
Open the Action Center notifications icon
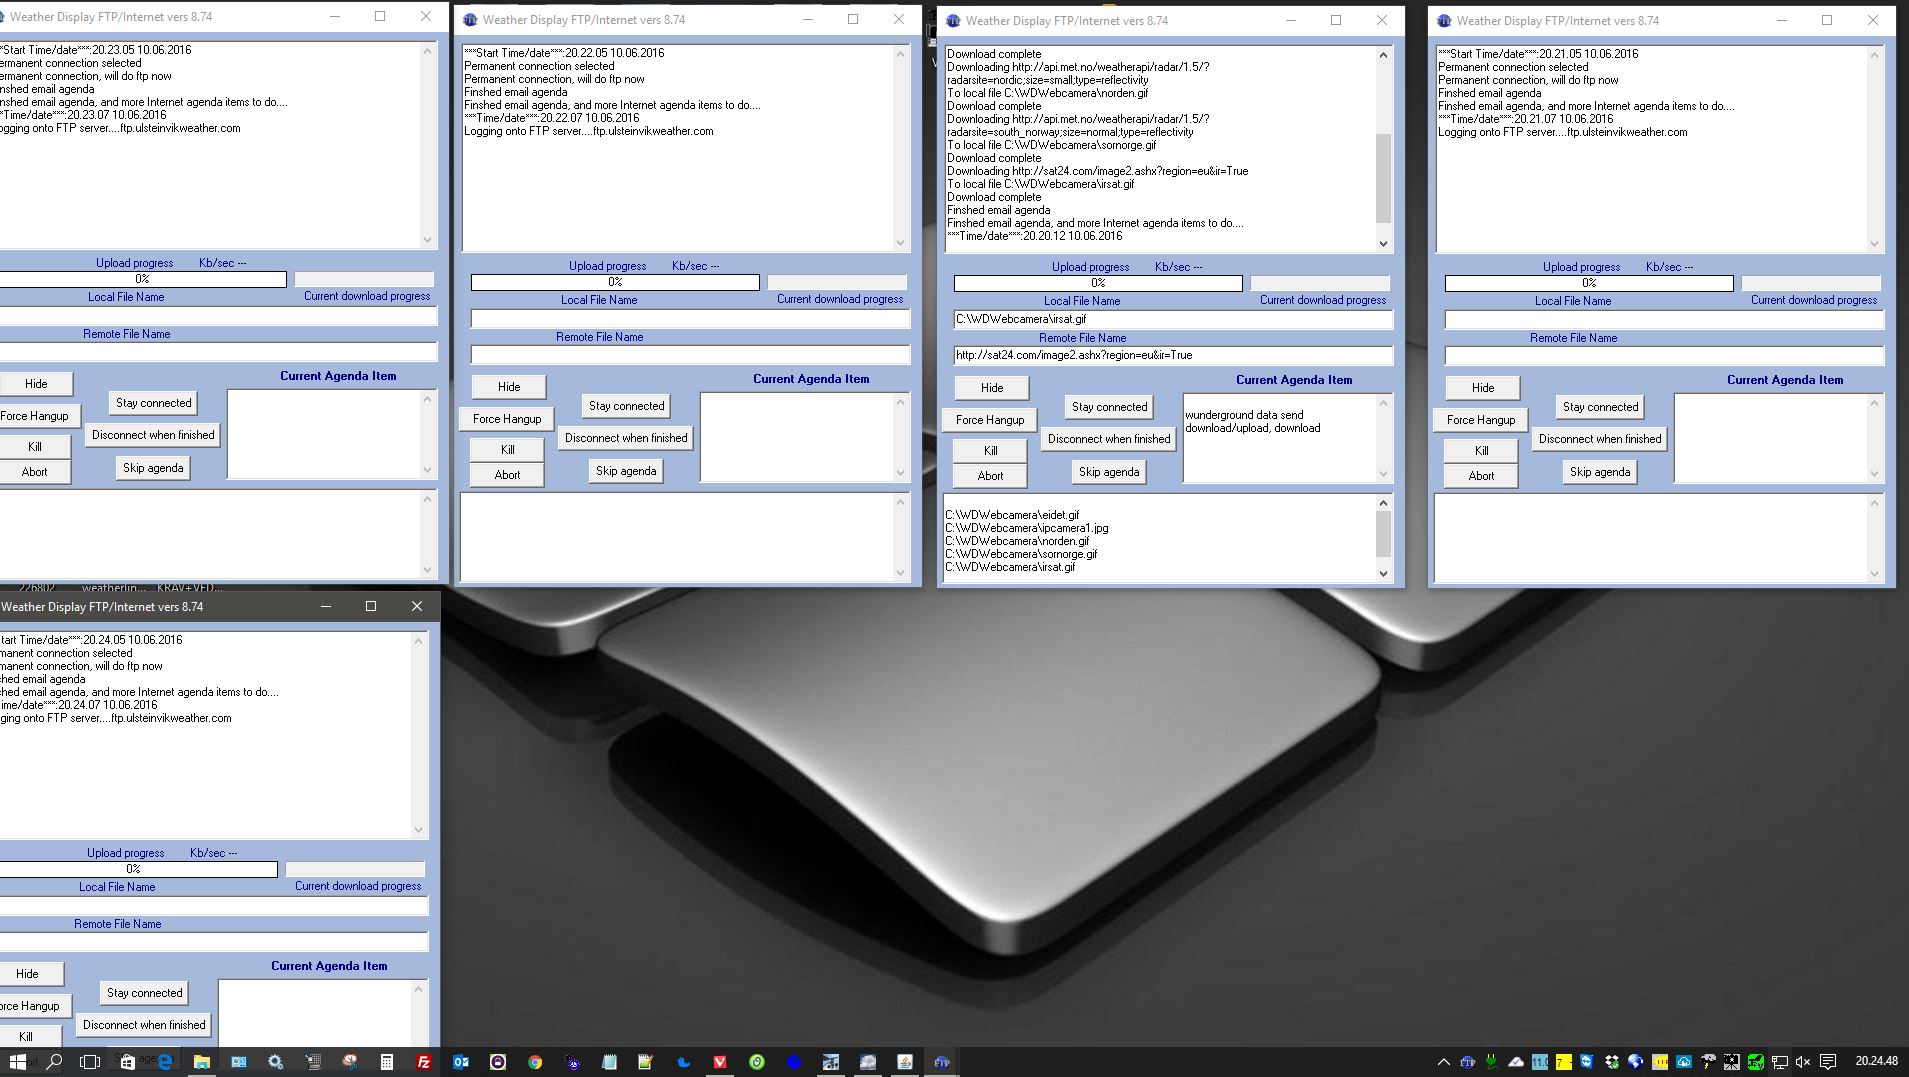point(1828,1062)
